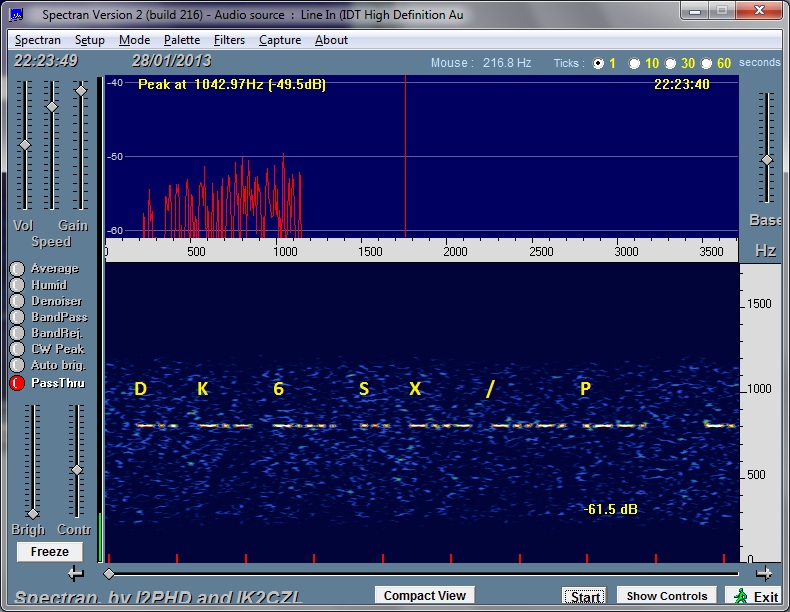
Task: Click the Speed slider handle
Action: (x=52, y=107)
